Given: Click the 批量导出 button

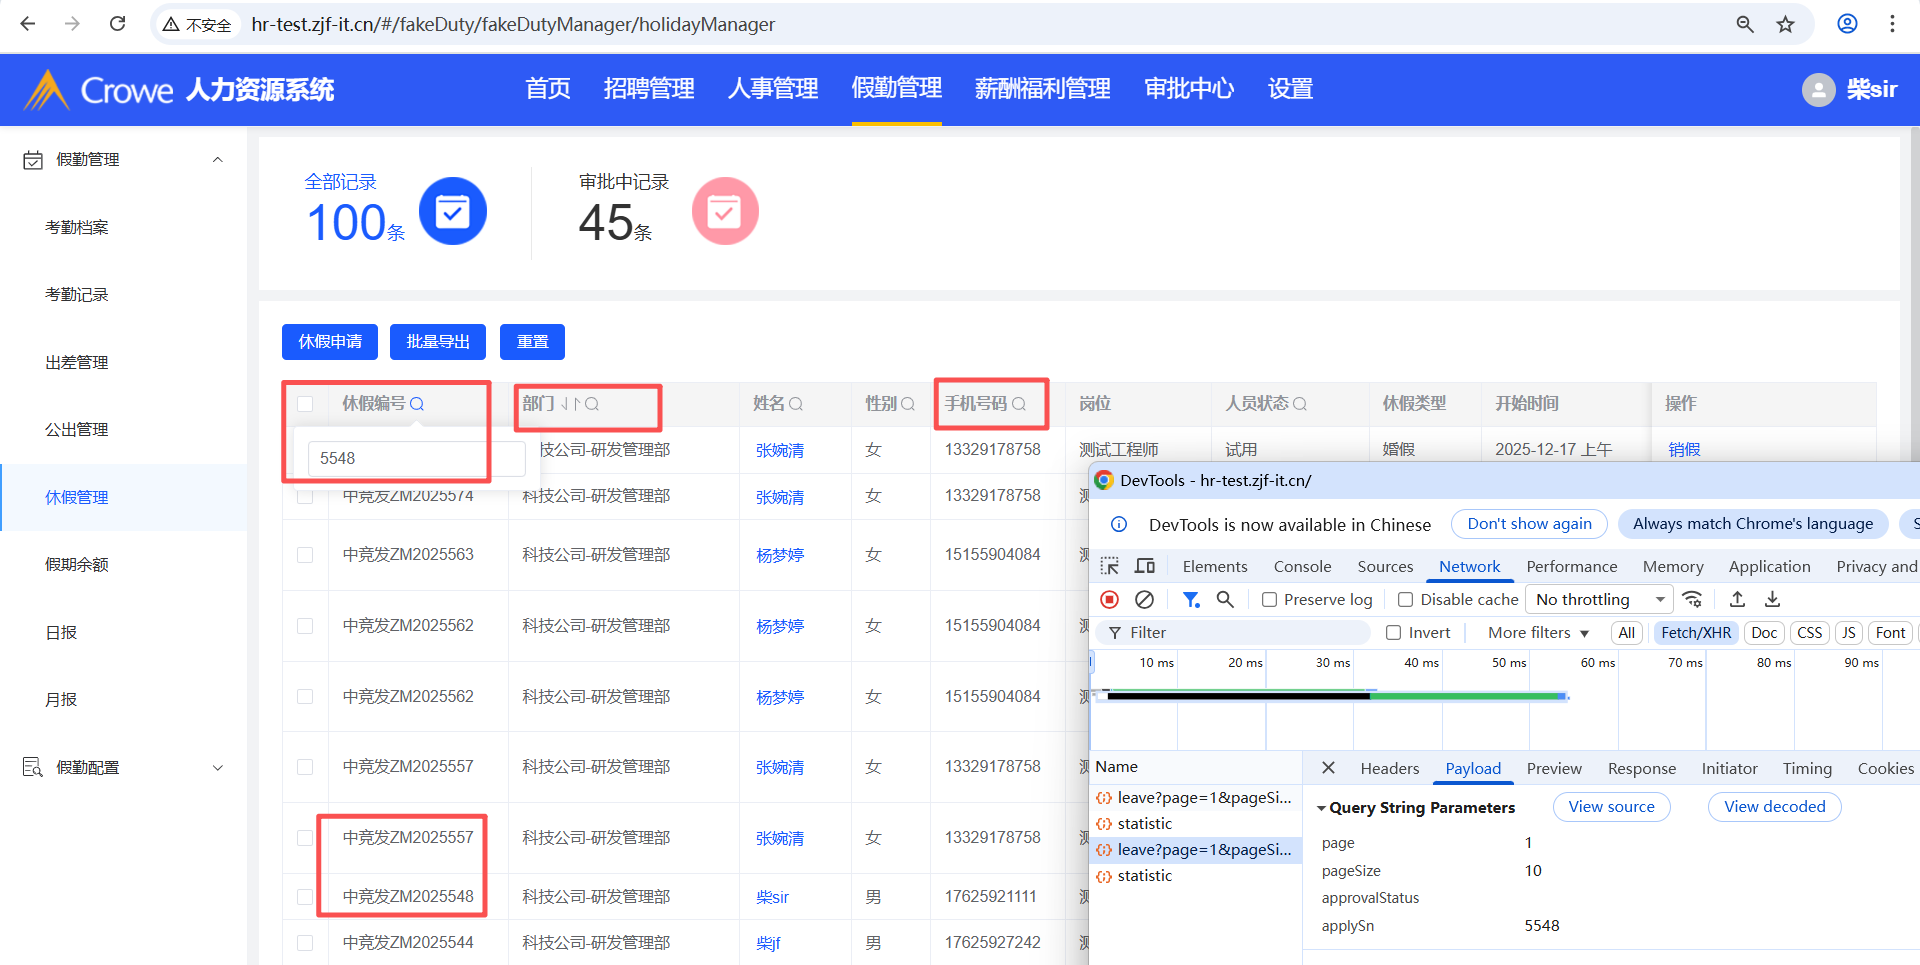Looking at the screenshot, I should coord(437,342).
